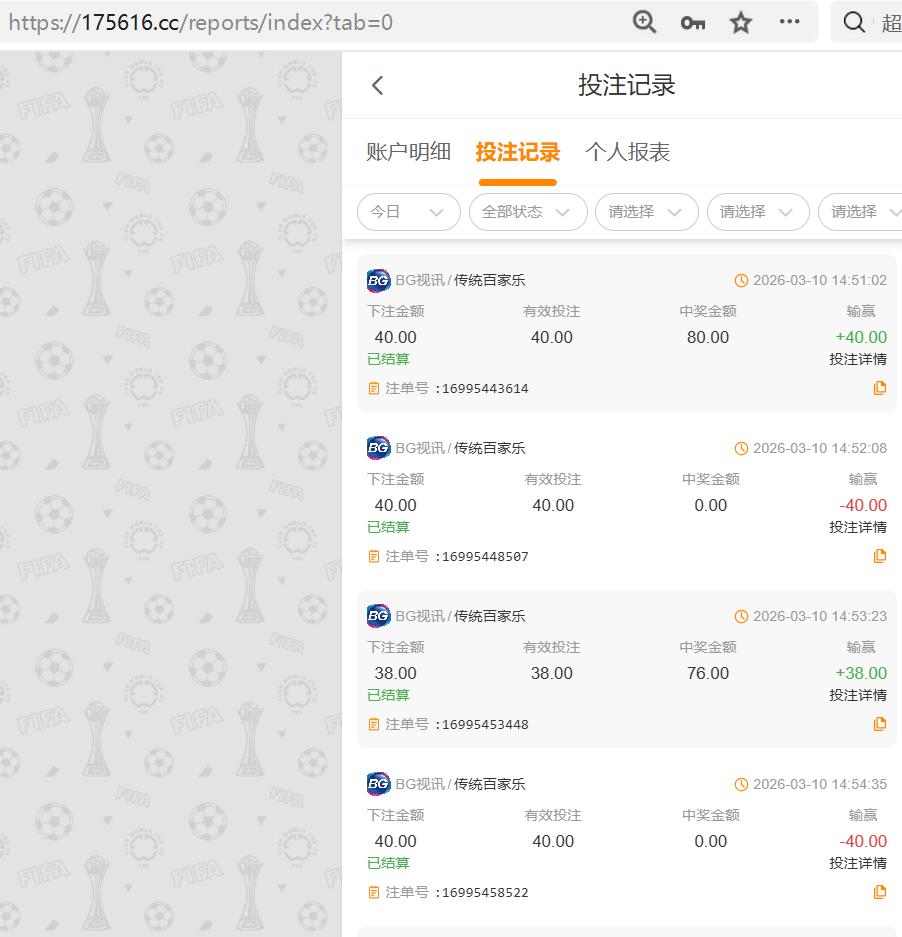The height and width of the screenshot is (937, 902).
Task: Click the bookmark star in the browser toolbar
Action: [740, 21]
